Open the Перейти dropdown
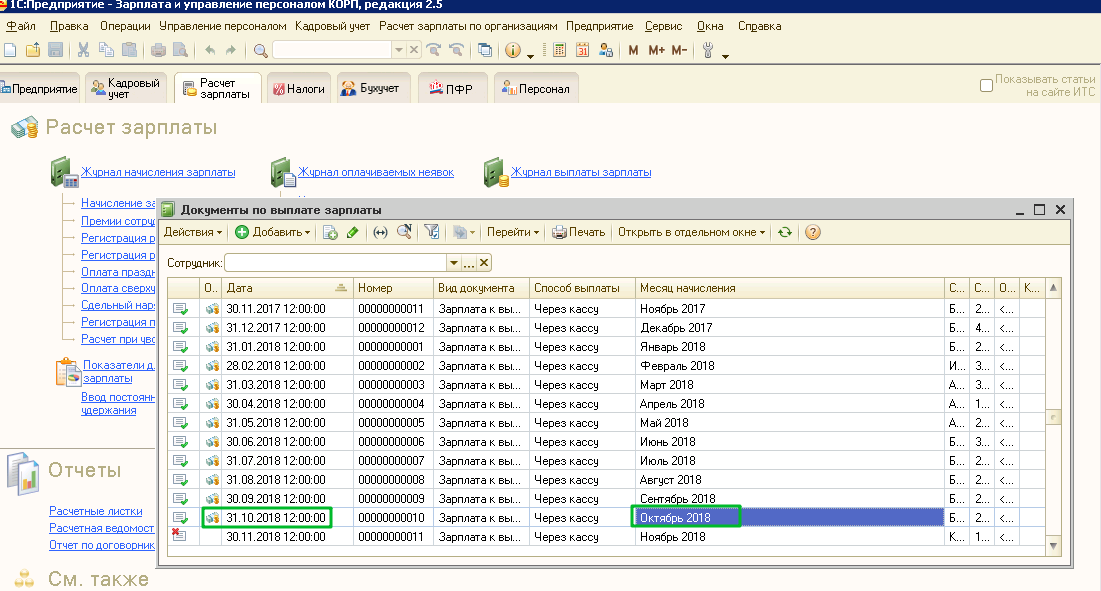This screenshot has width=1101, height=591. pos(513,232)
